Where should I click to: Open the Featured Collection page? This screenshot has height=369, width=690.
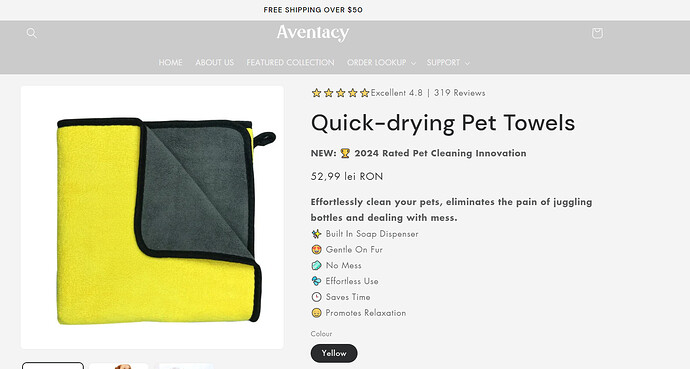[290, 62]
